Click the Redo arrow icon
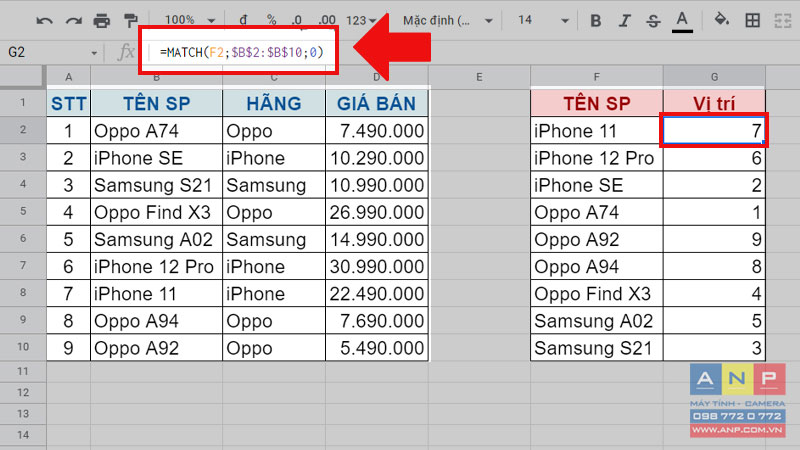The width and height of the screenshot is (800, 450). (x=73, y=21)
